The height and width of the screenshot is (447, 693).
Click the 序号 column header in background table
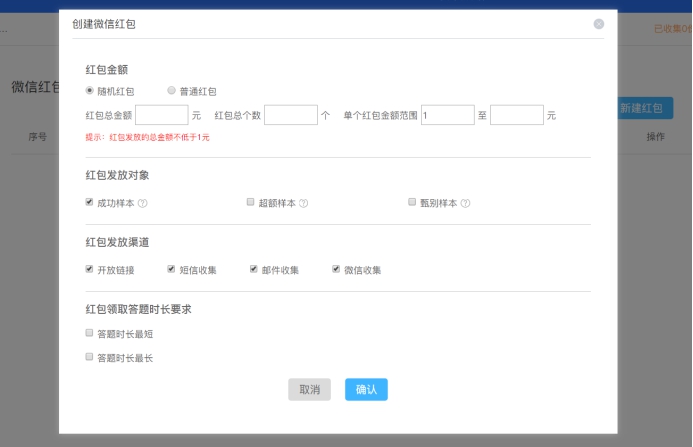pos(38,137)
